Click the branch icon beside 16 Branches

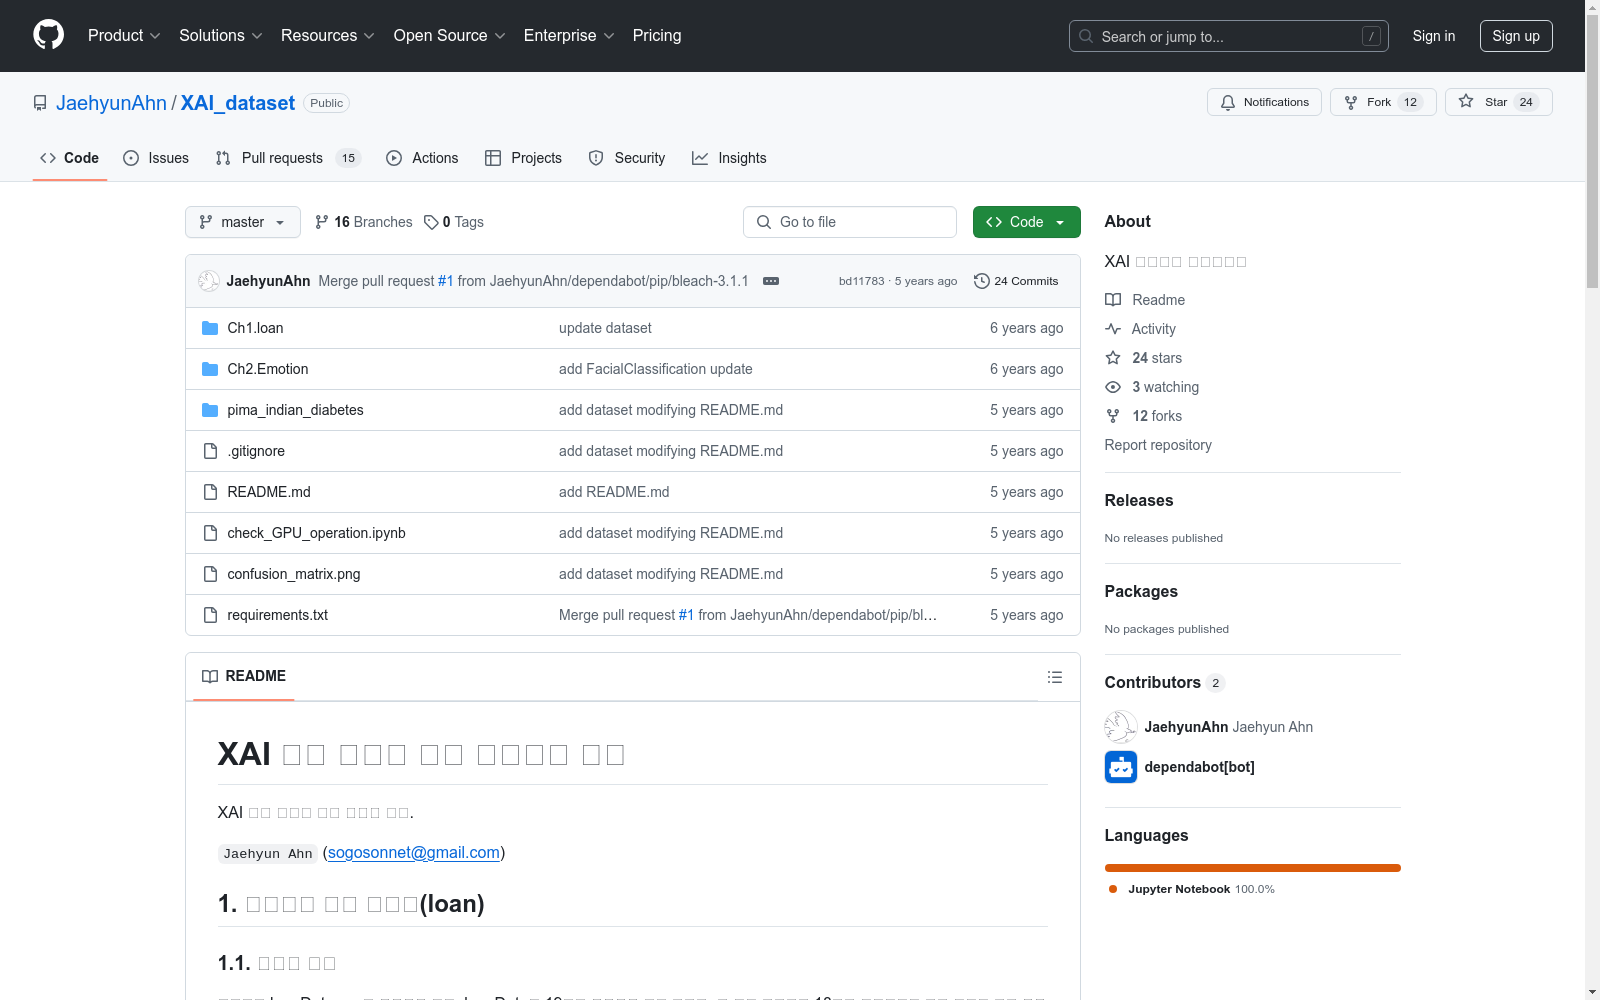point(322,222)
